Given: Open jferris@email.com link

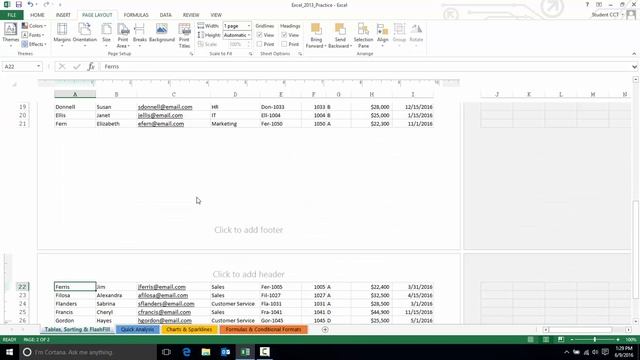Looking at the screenshot, I should pyautogui.click(x=162, y=287).
